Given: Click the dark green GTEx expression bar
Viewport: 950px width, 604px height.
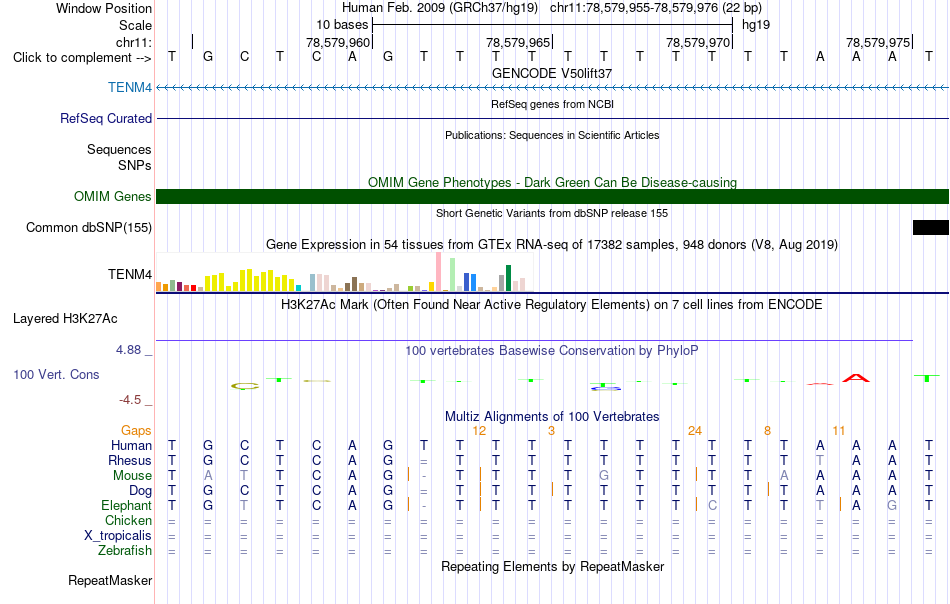Looking at the screenshot, I should pos(508,278).
